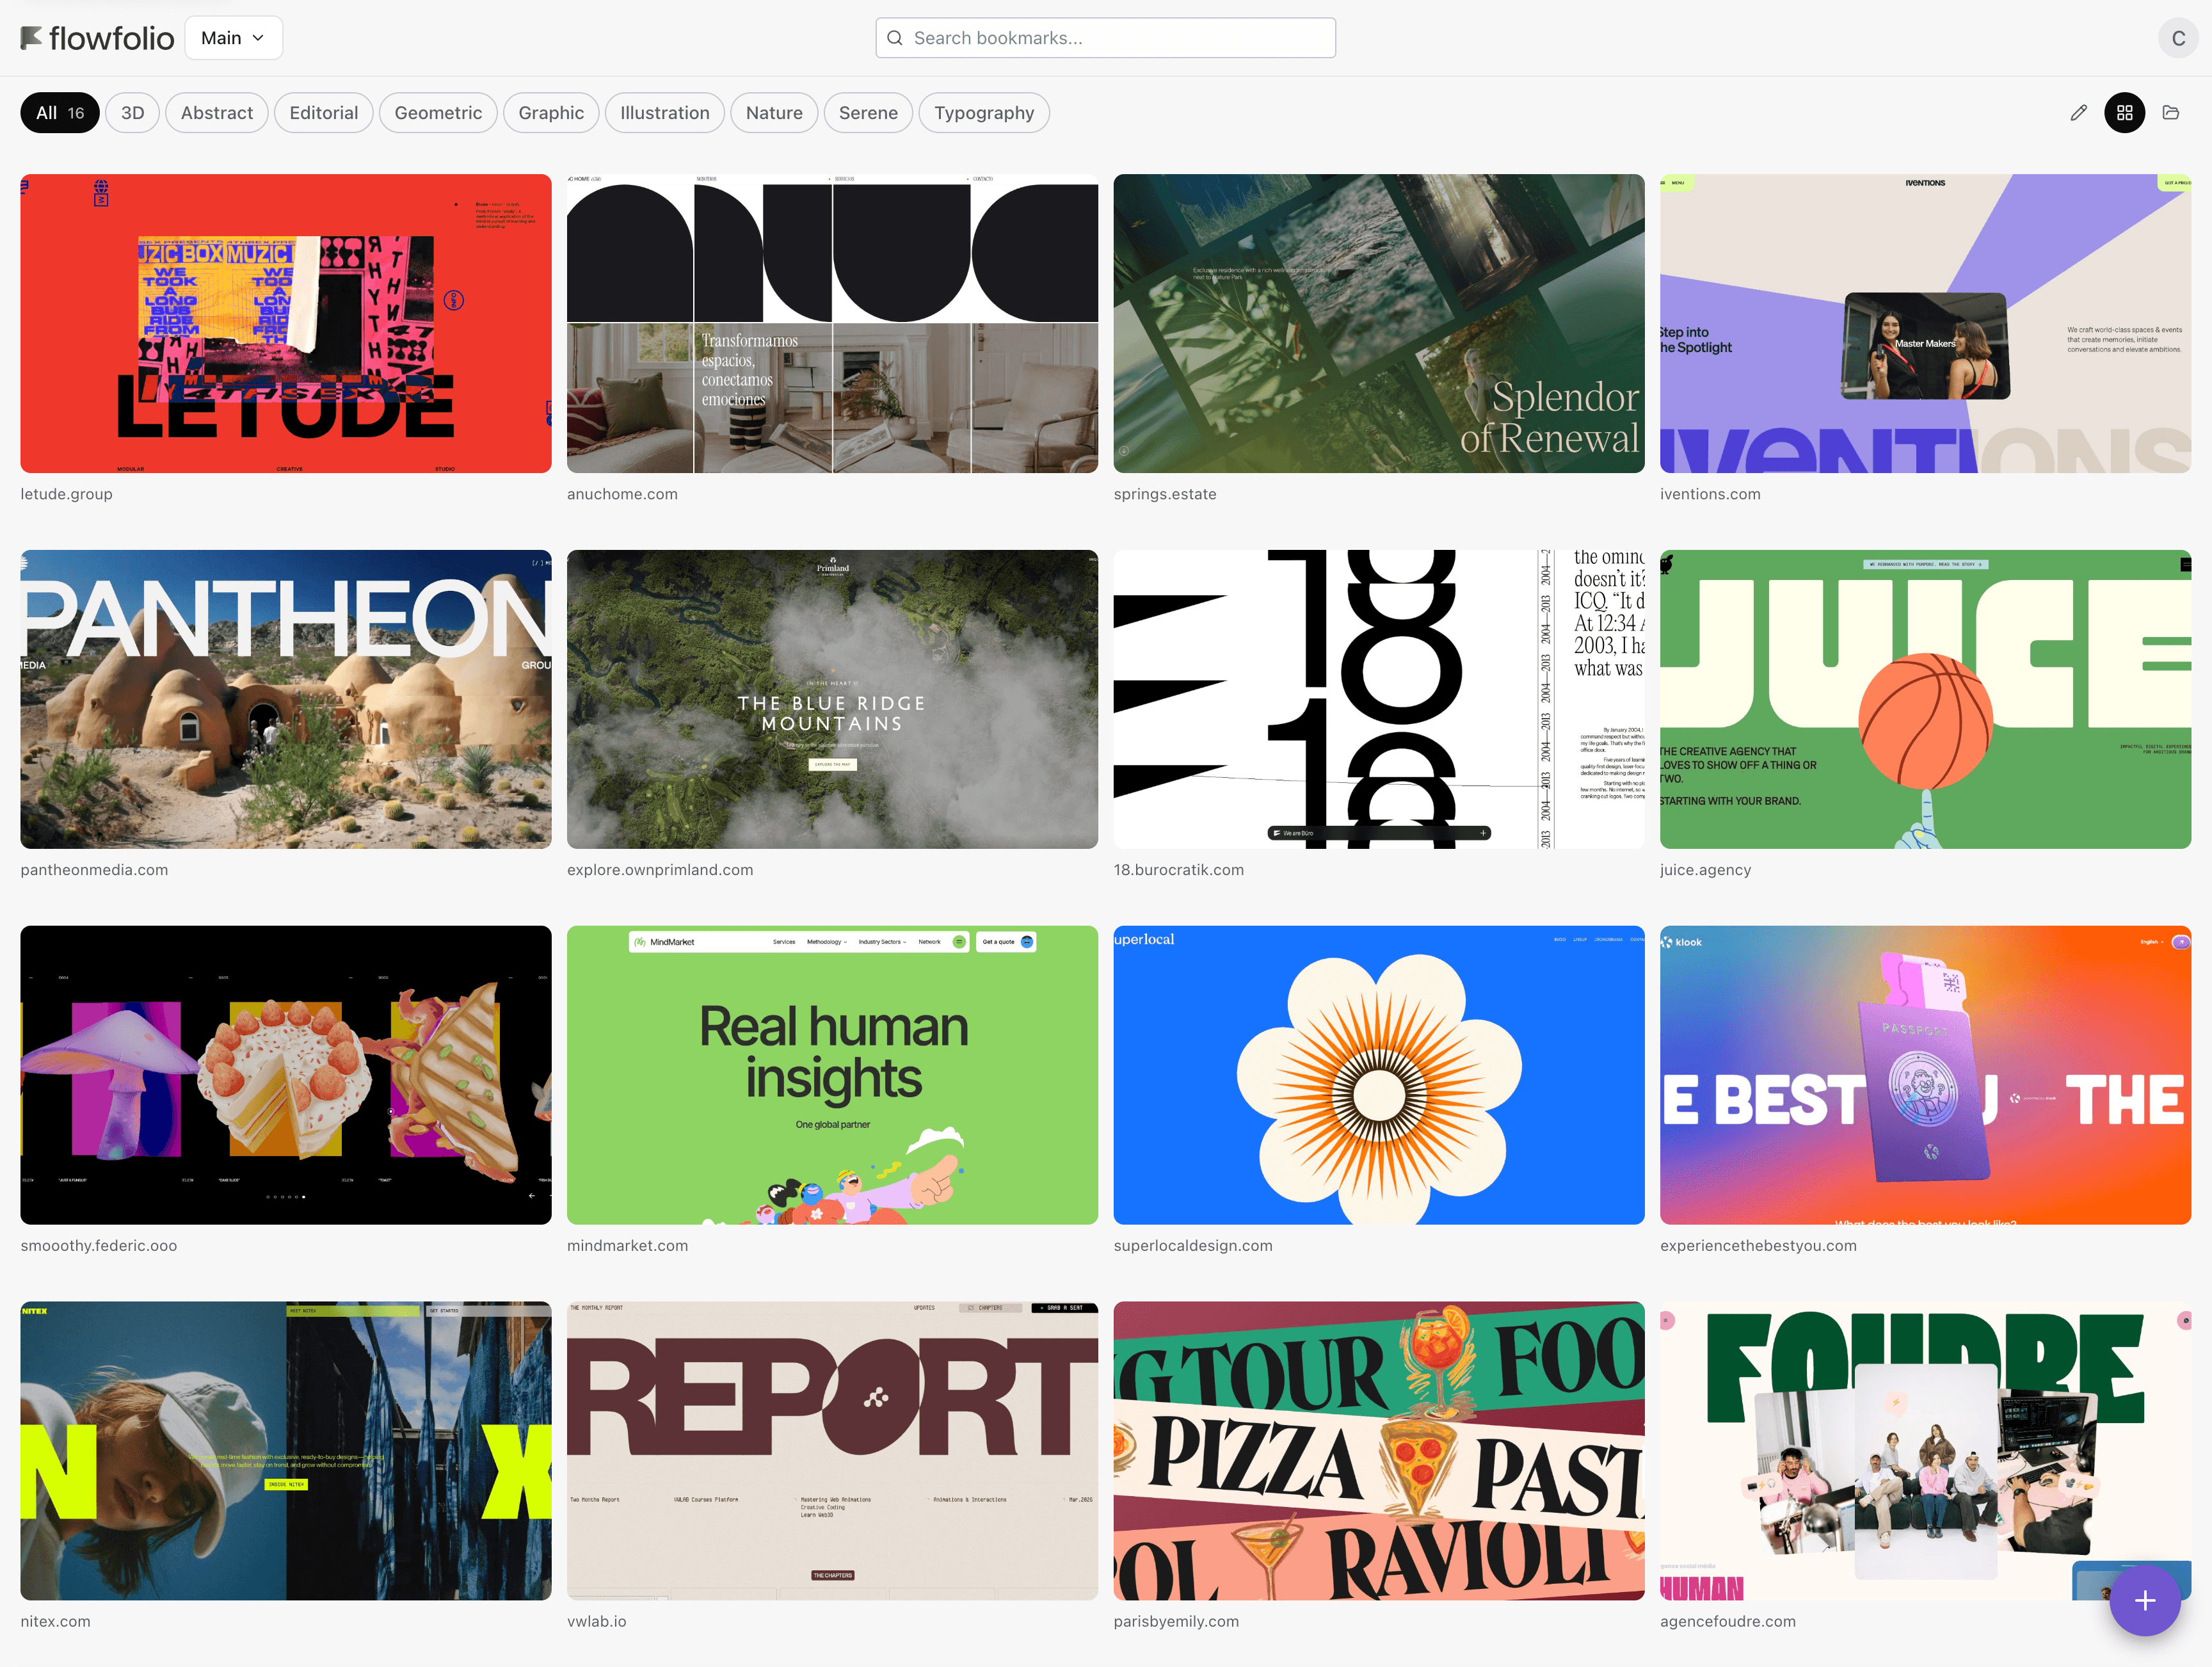The height and width of the screenshot is (1667, 2212).
Task: Select the Illustration filter tab
Action: click(x=664, y=112)
